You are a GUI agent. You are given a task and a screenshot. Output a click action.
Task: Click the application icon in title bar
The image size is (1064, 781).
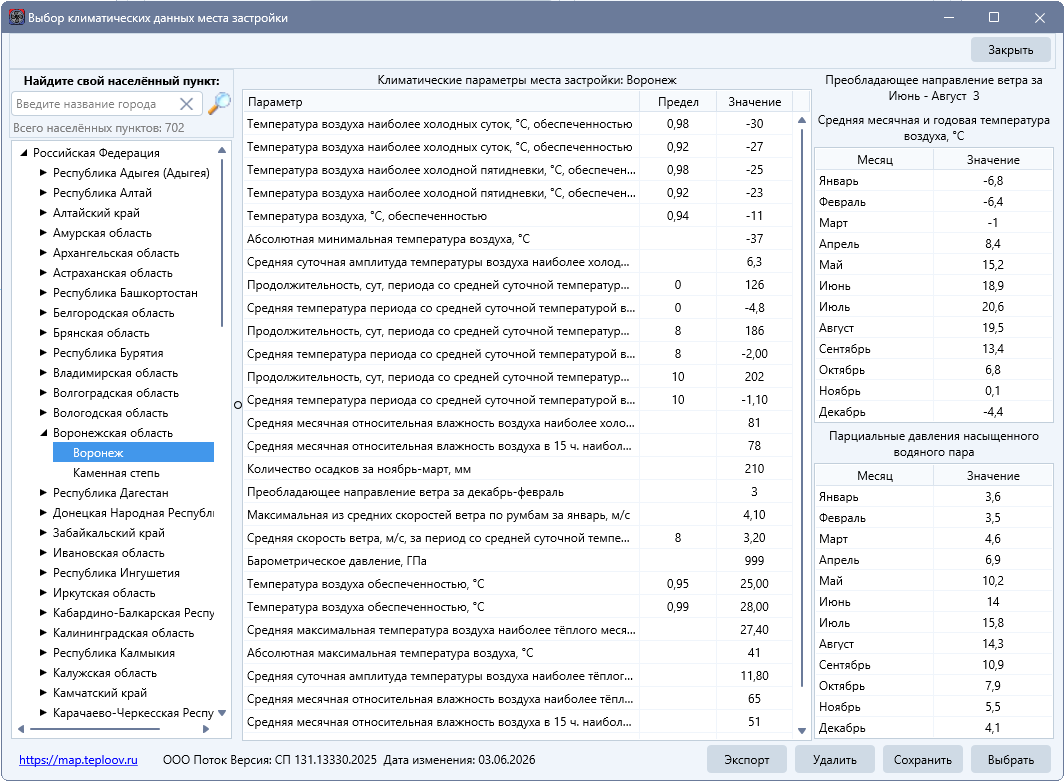(16, 17)
